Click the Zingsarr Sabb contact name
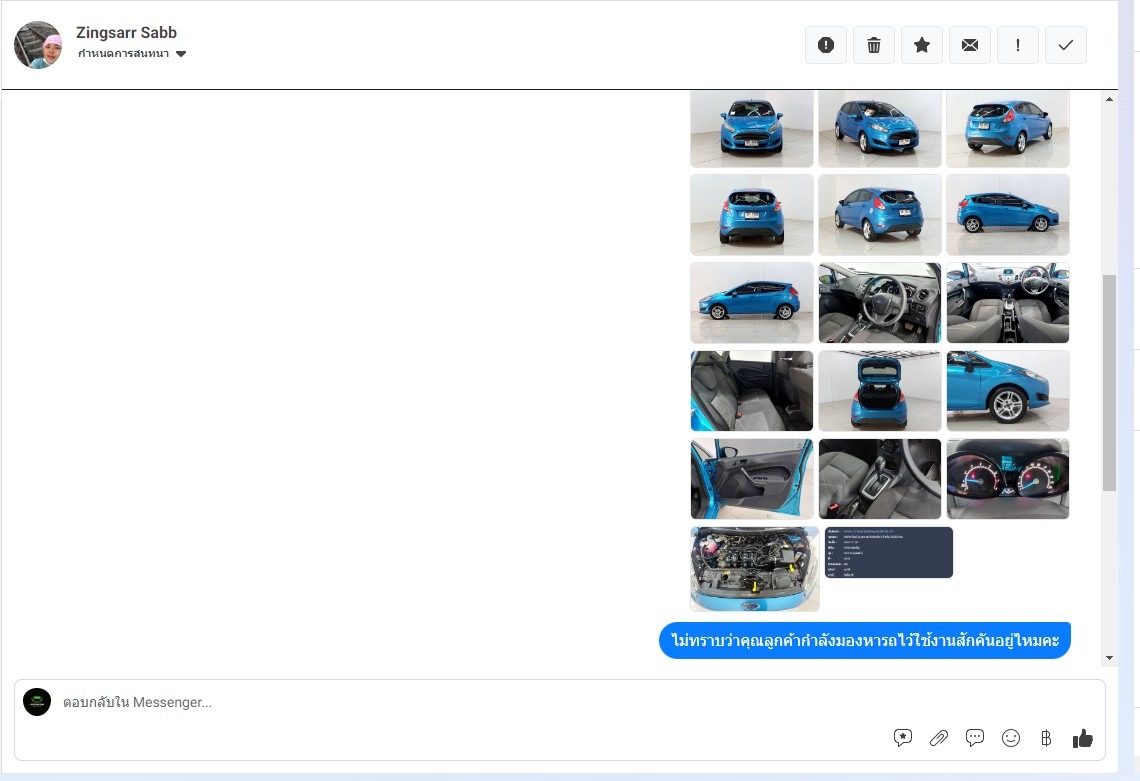1140x781 pixels. point(126,33)
